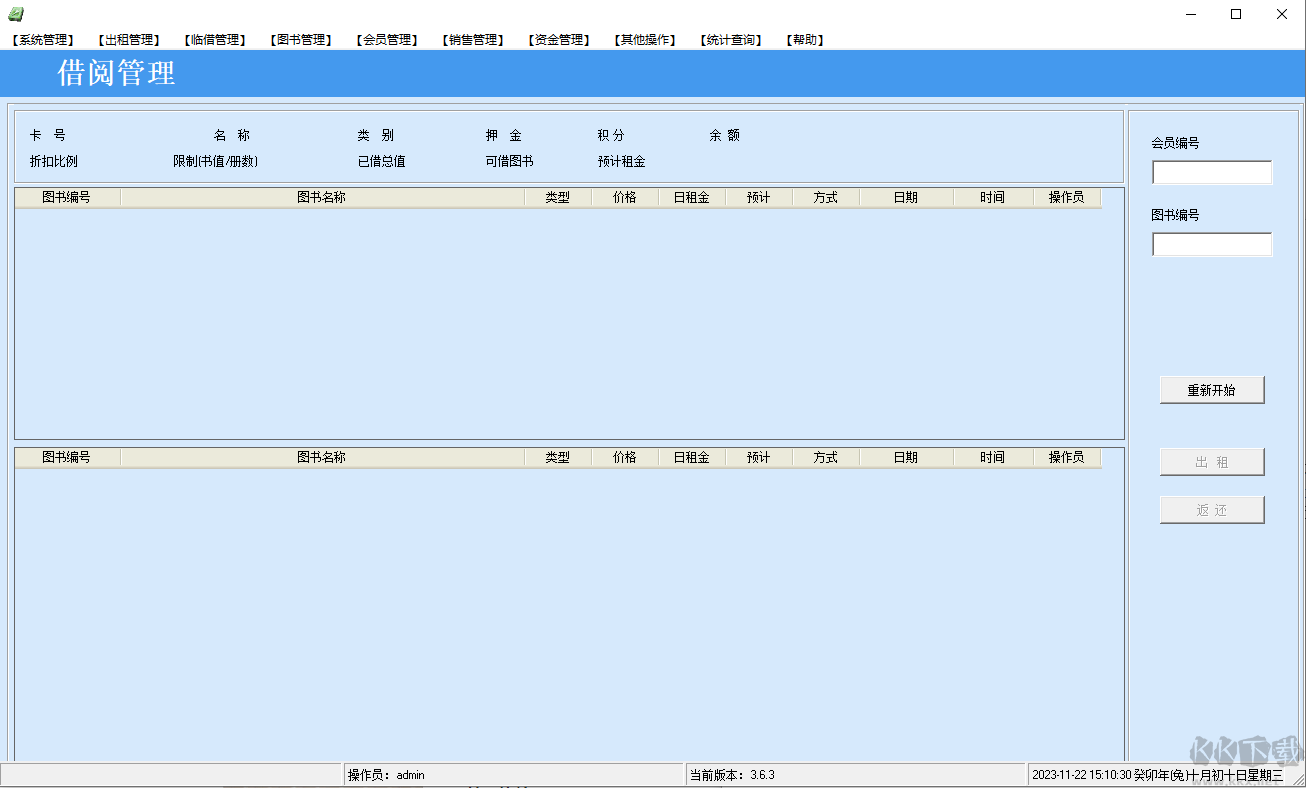Open the 【资金管理】 menu

click(557, 40)
